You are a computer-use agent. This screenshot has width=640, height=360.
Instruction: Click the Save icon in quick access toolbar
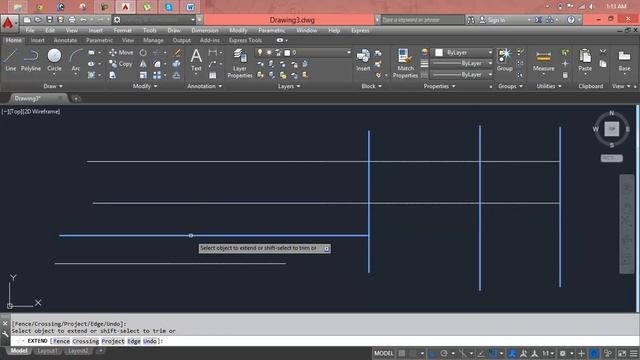pos(49,20)
